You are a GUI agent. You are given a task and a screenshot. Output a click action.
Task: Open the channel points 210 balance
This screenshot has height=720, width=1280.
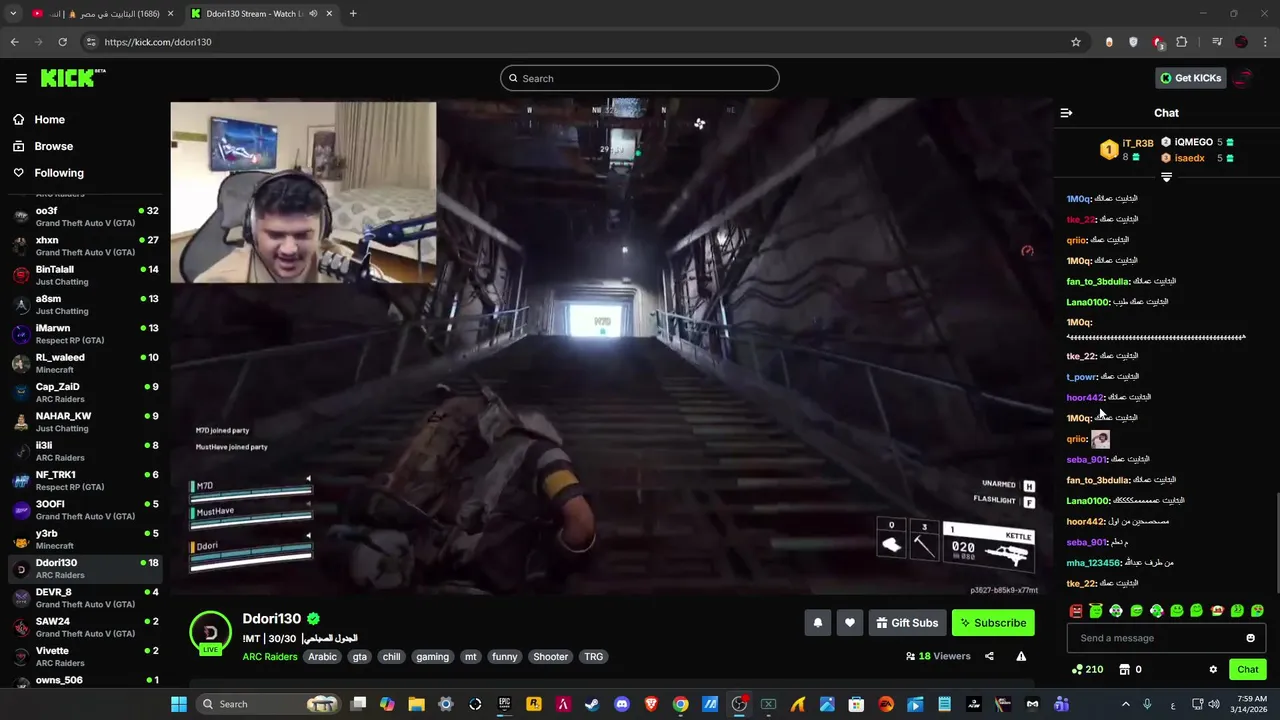pos(1087,670)
